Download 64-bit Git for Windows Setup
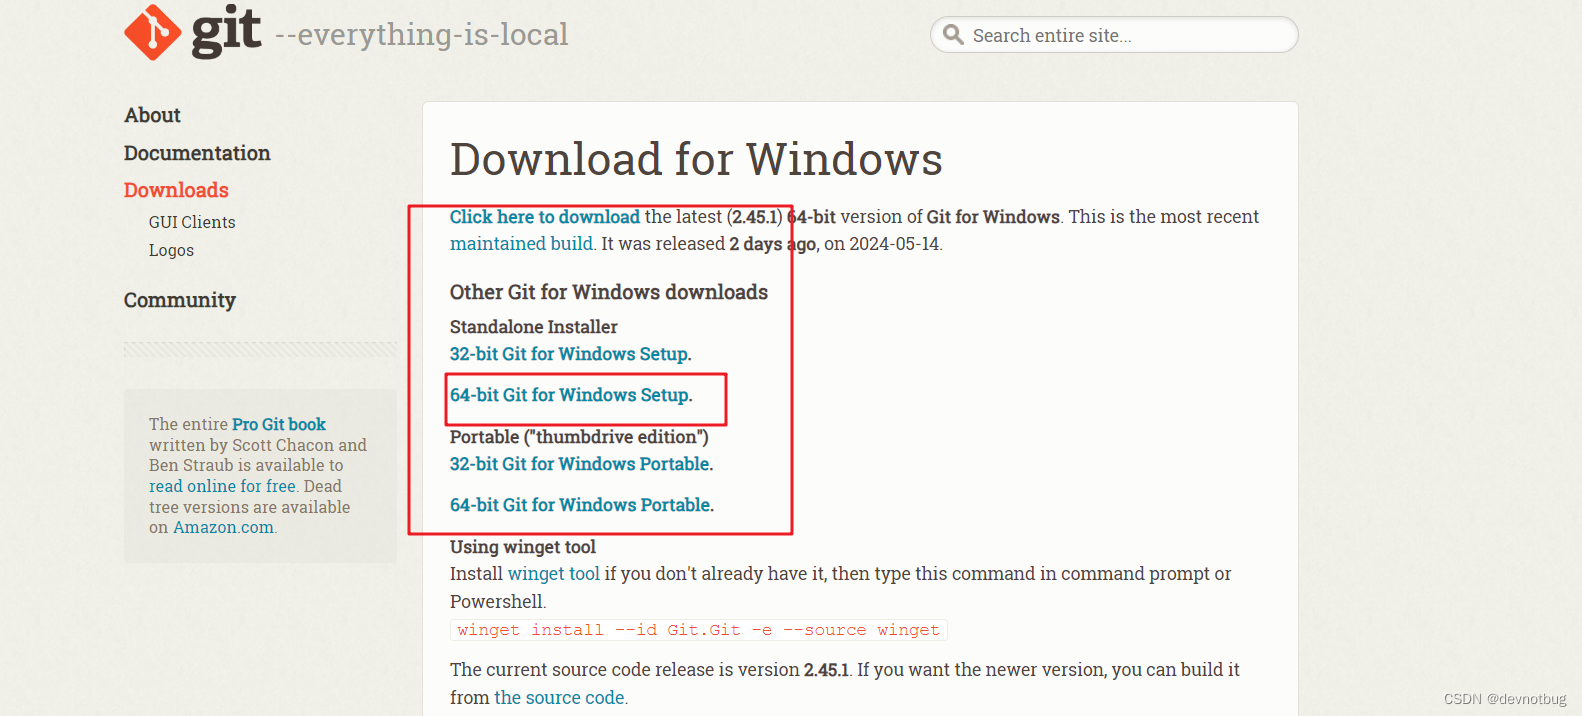Viewport: 1582px width, 716px height. click(571, 395)
